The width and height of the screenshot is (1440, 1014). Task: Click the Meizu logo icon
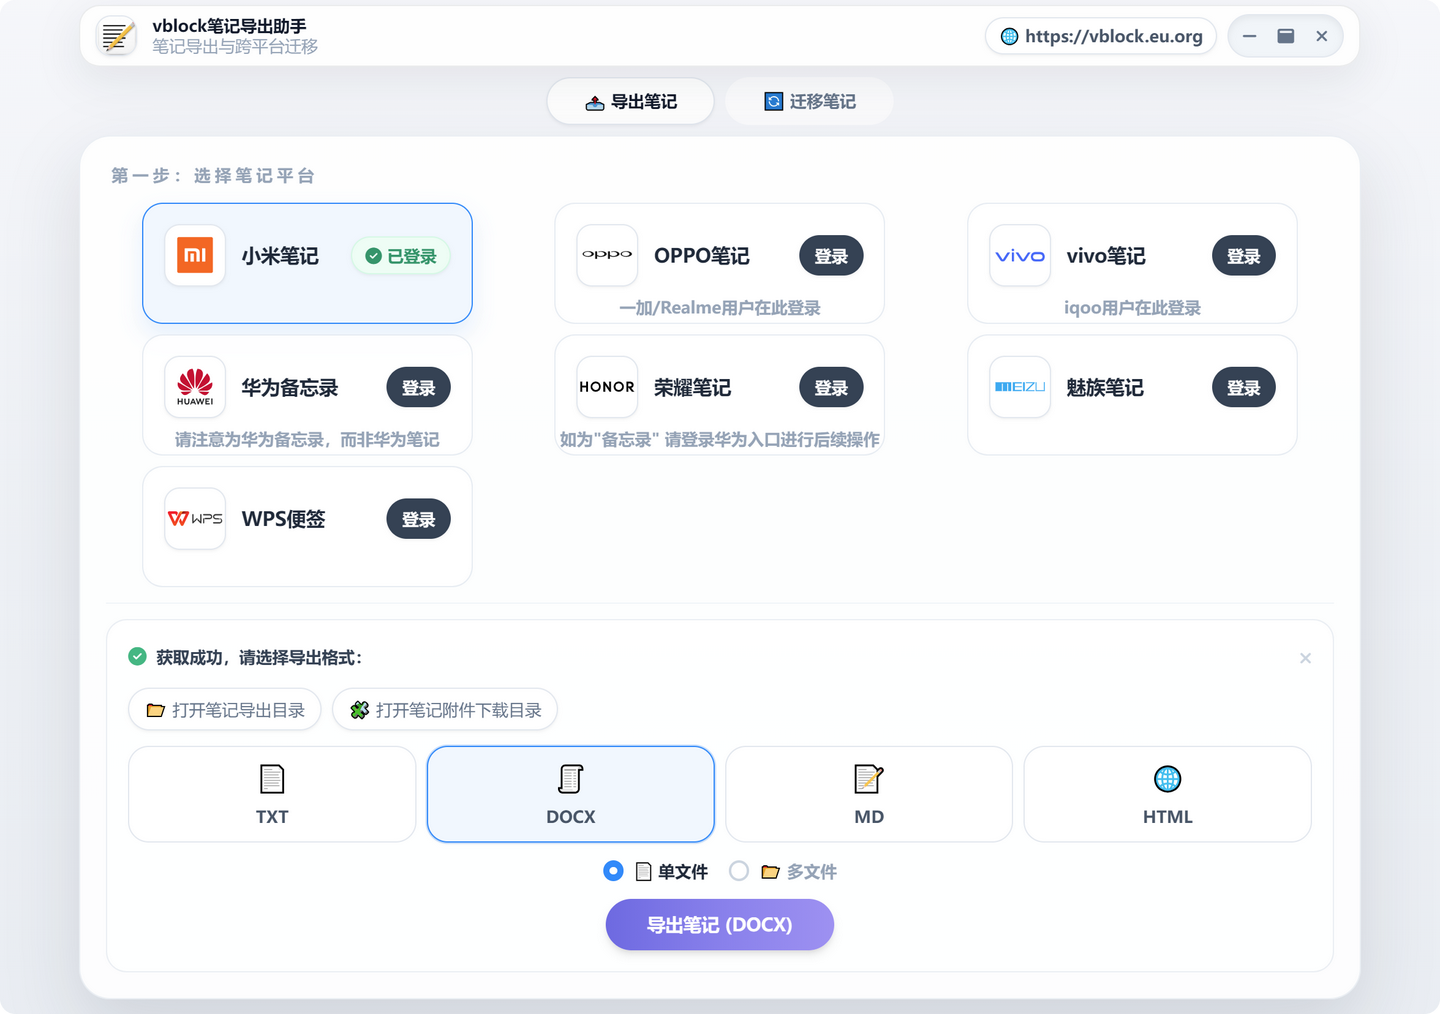pyautogui.click(x=1020, y=387)
